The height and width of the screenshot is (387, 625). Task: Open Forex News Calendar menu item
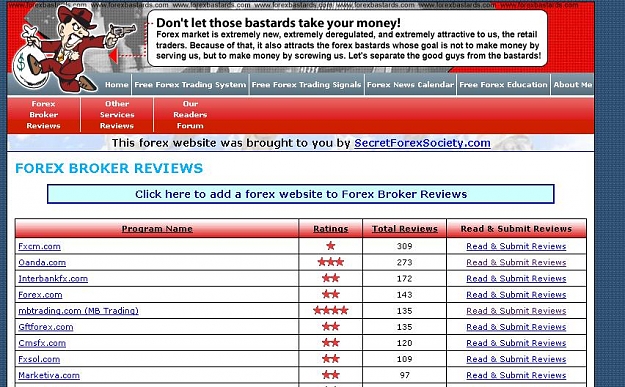coord(410,84)
